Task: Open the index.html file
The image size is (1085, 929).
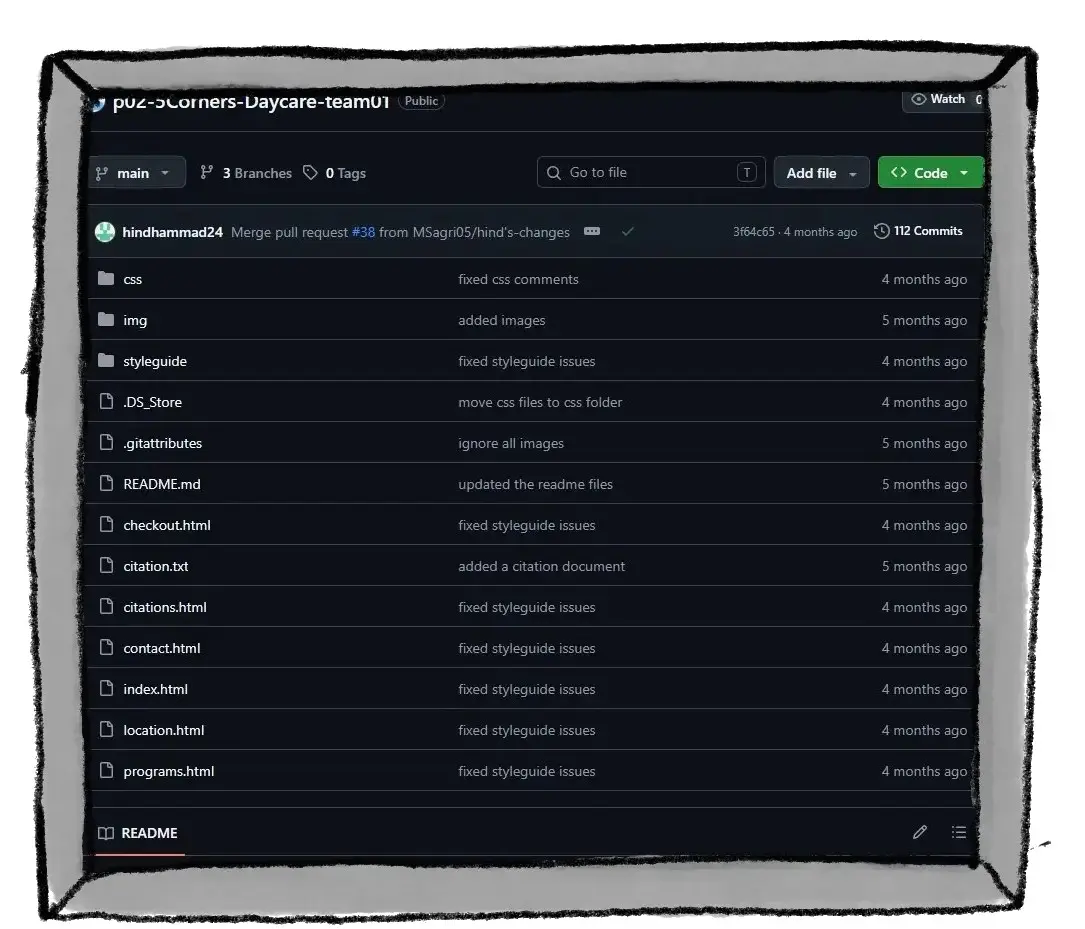Action: point(156,689)
